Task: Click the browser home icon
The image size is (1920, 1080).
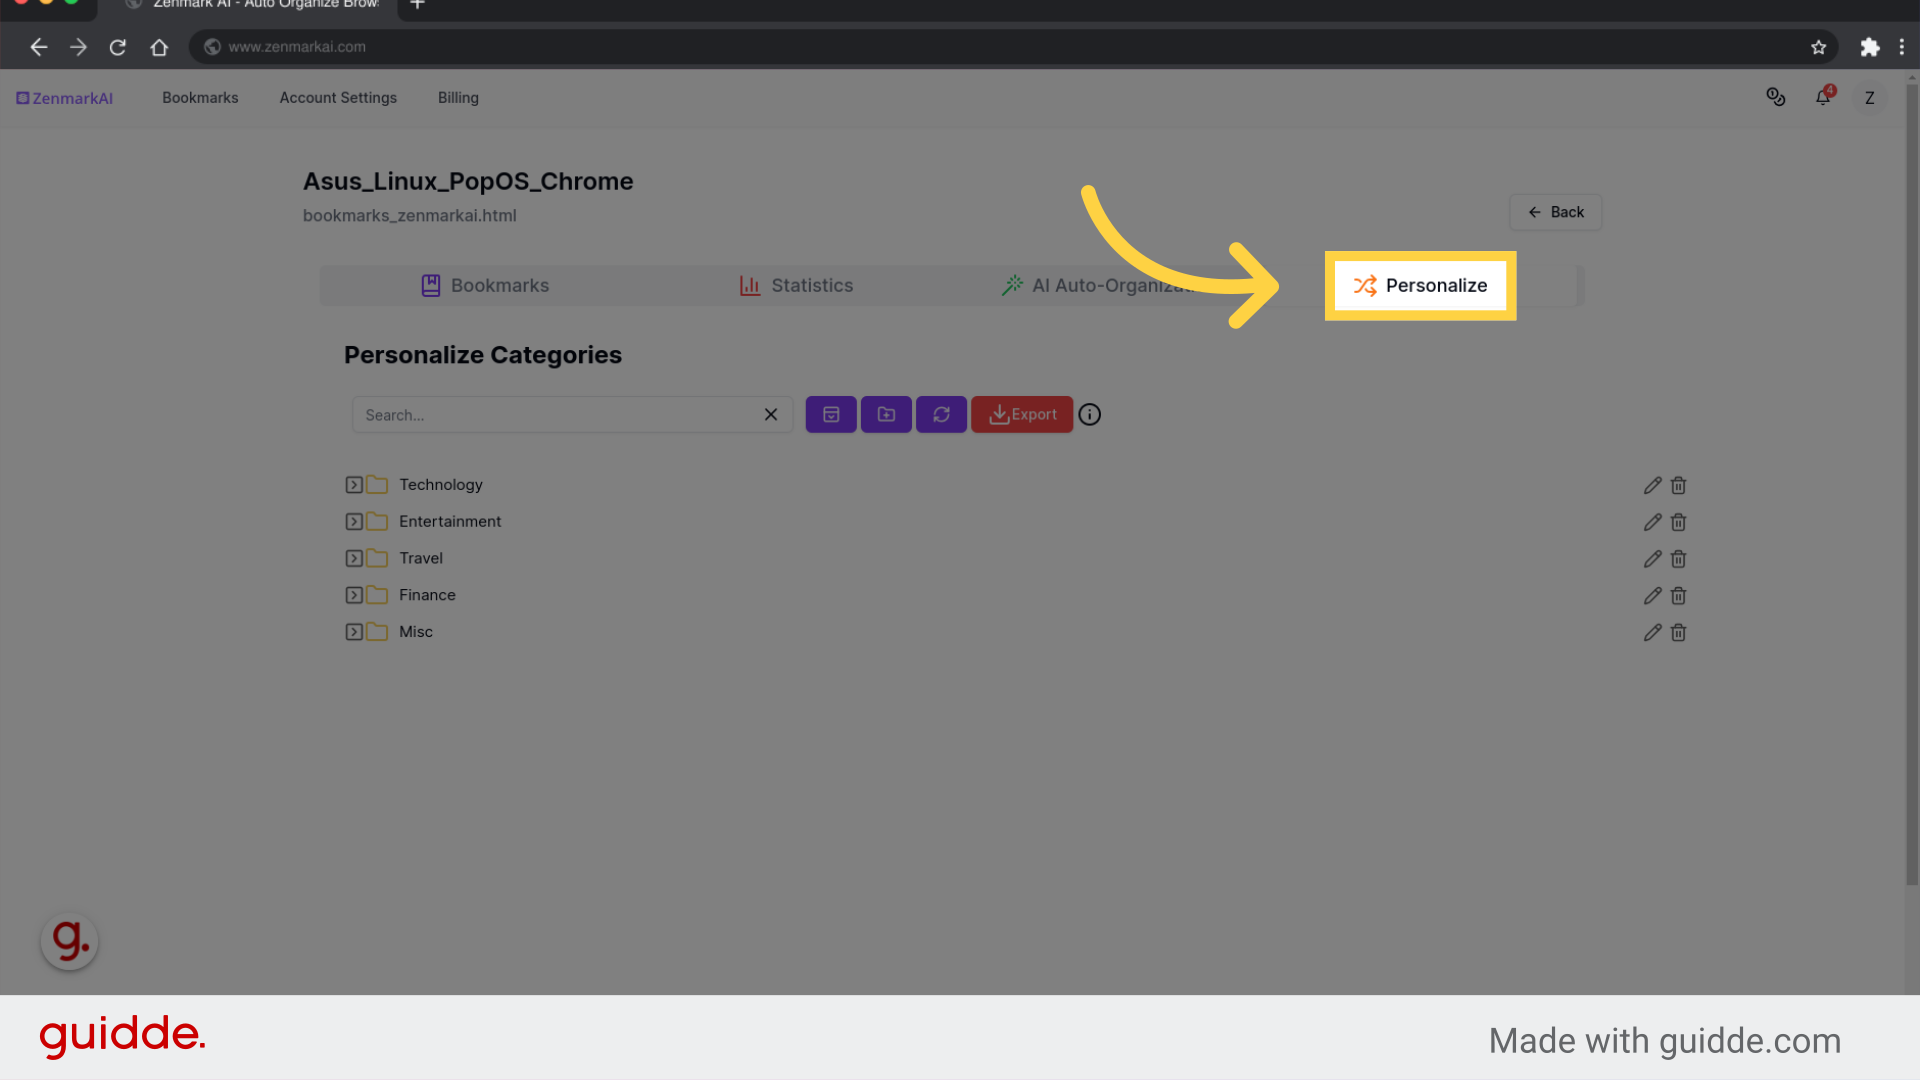Action: click(x=159, y=47)
